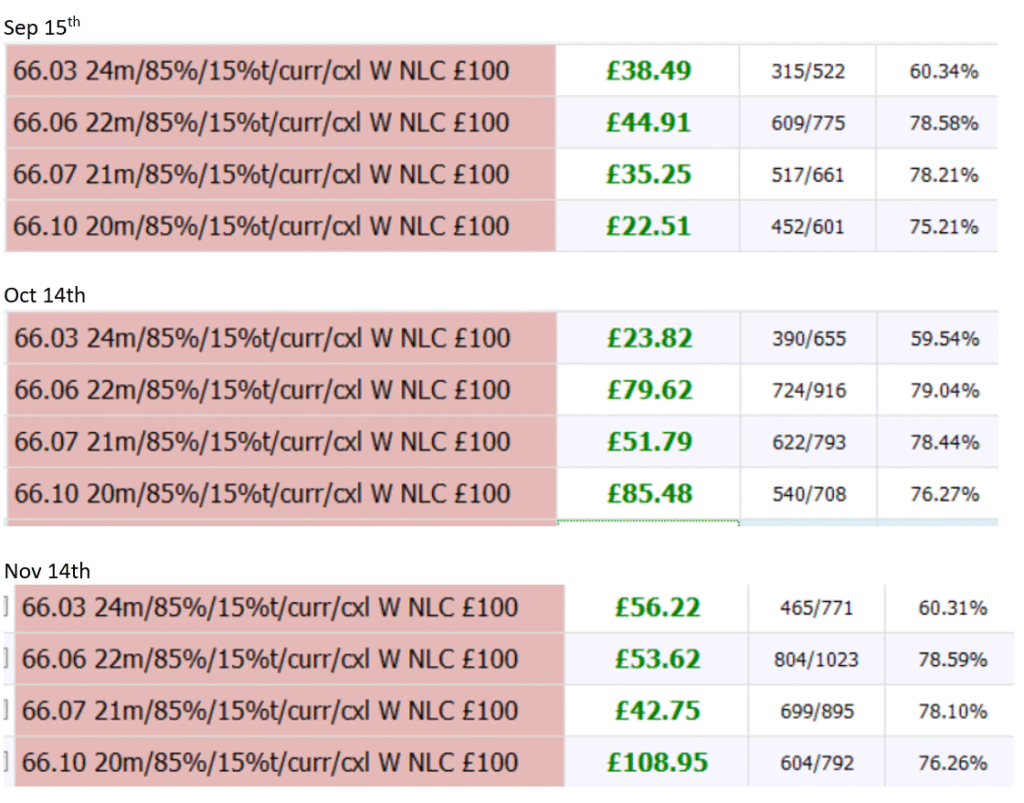Click the £38.49 profit cell

[648, 71]
